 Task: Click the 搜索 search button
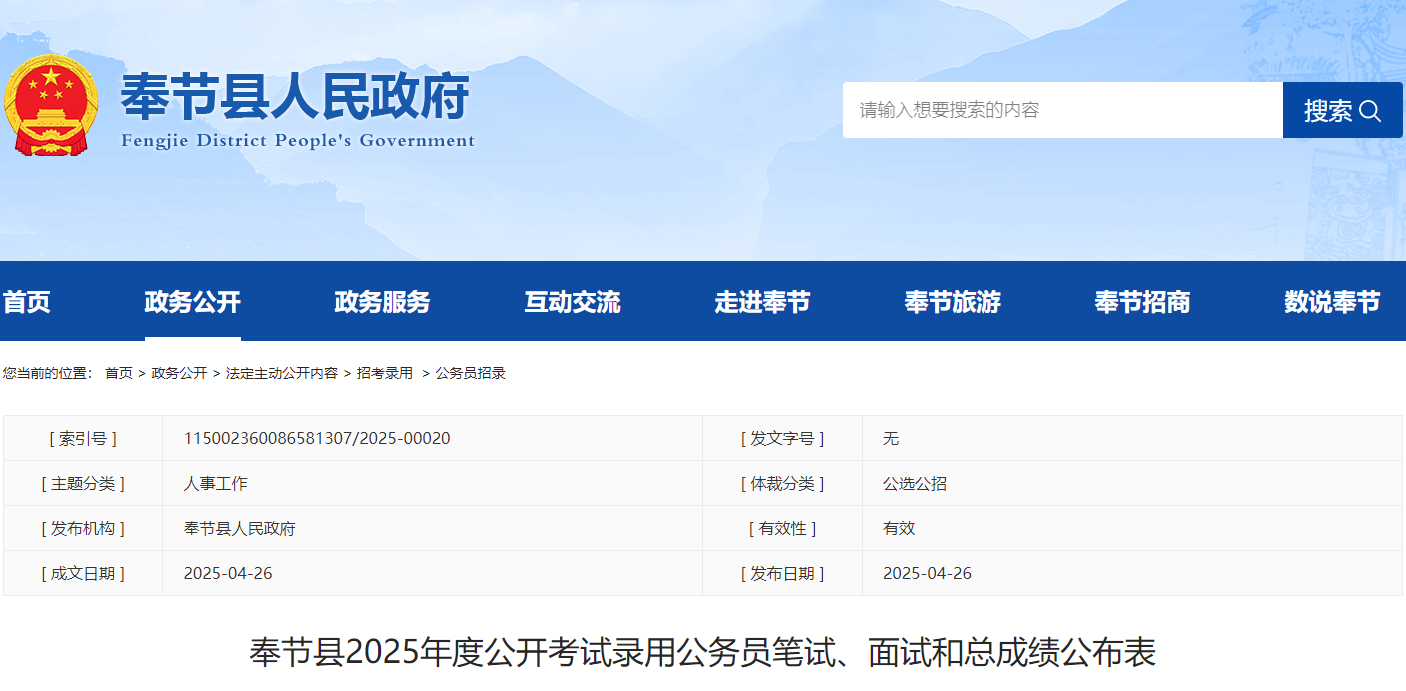tap(1342, 110)
